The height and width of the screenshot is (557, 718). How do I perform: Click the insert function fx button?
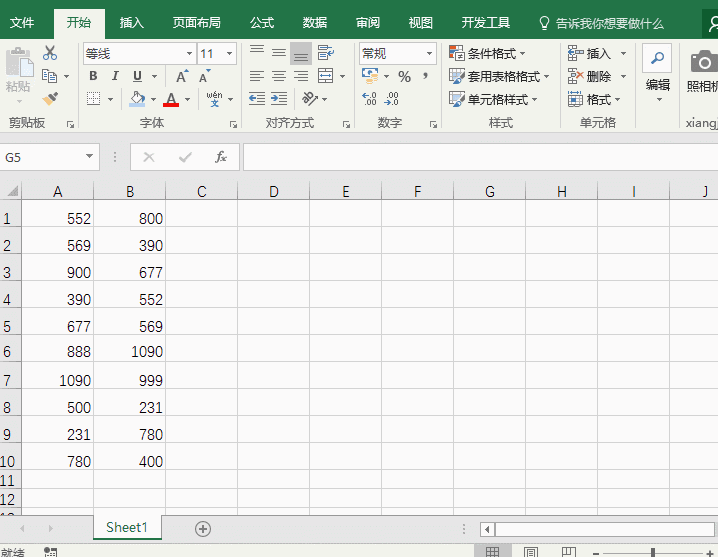[x=221, y=157]
